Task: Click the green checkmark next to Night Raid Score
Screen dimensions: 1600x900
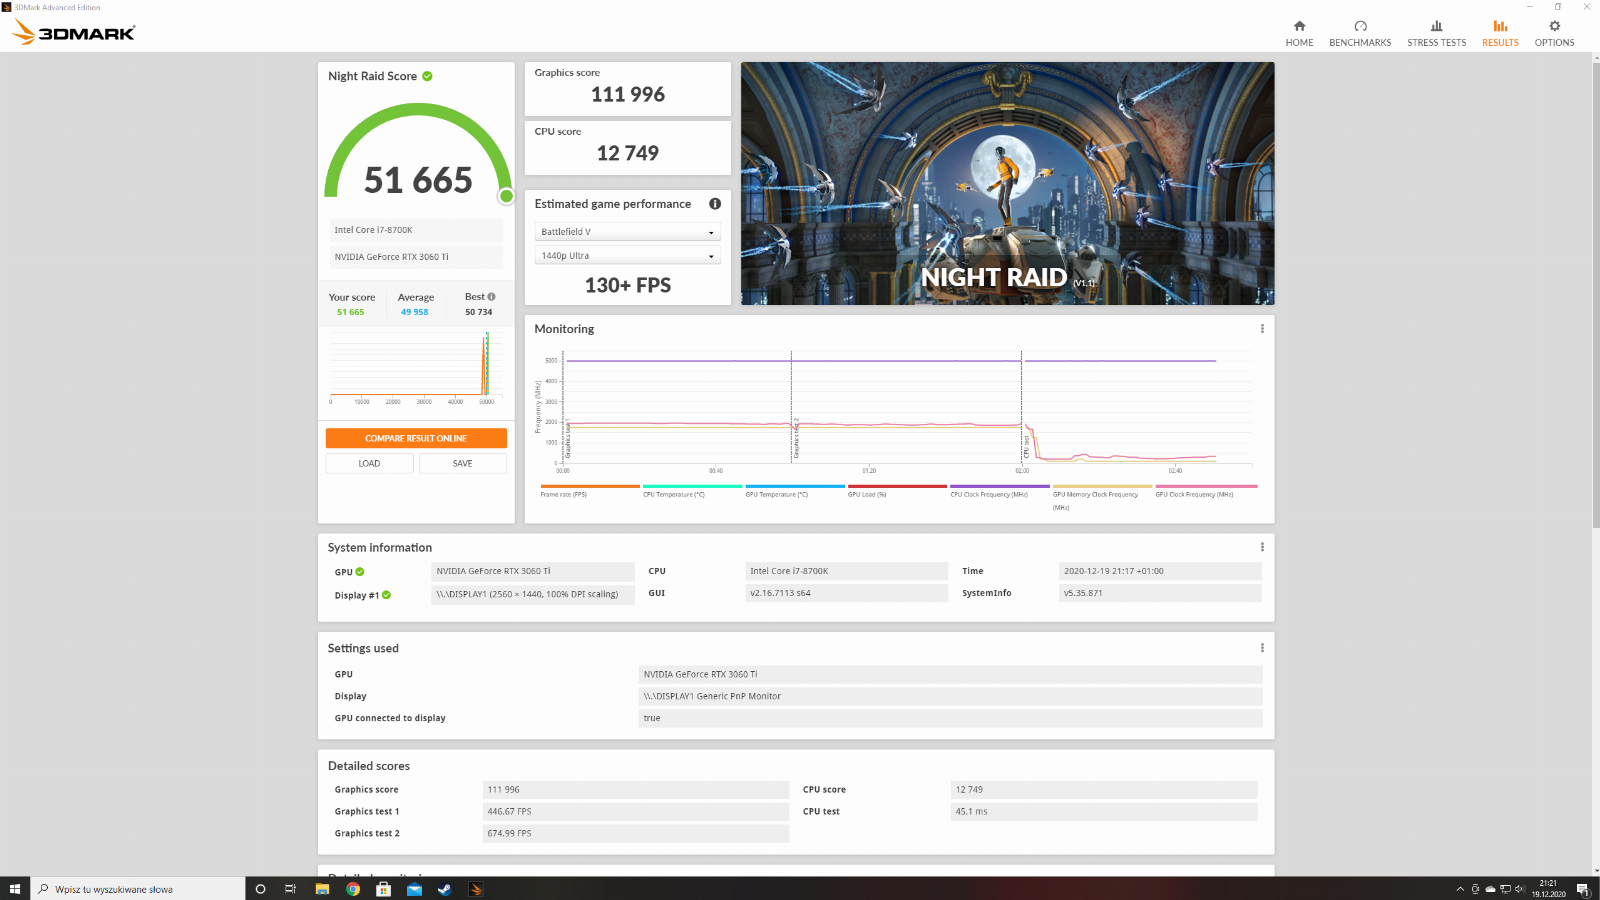Action: (x=427, y=76)
